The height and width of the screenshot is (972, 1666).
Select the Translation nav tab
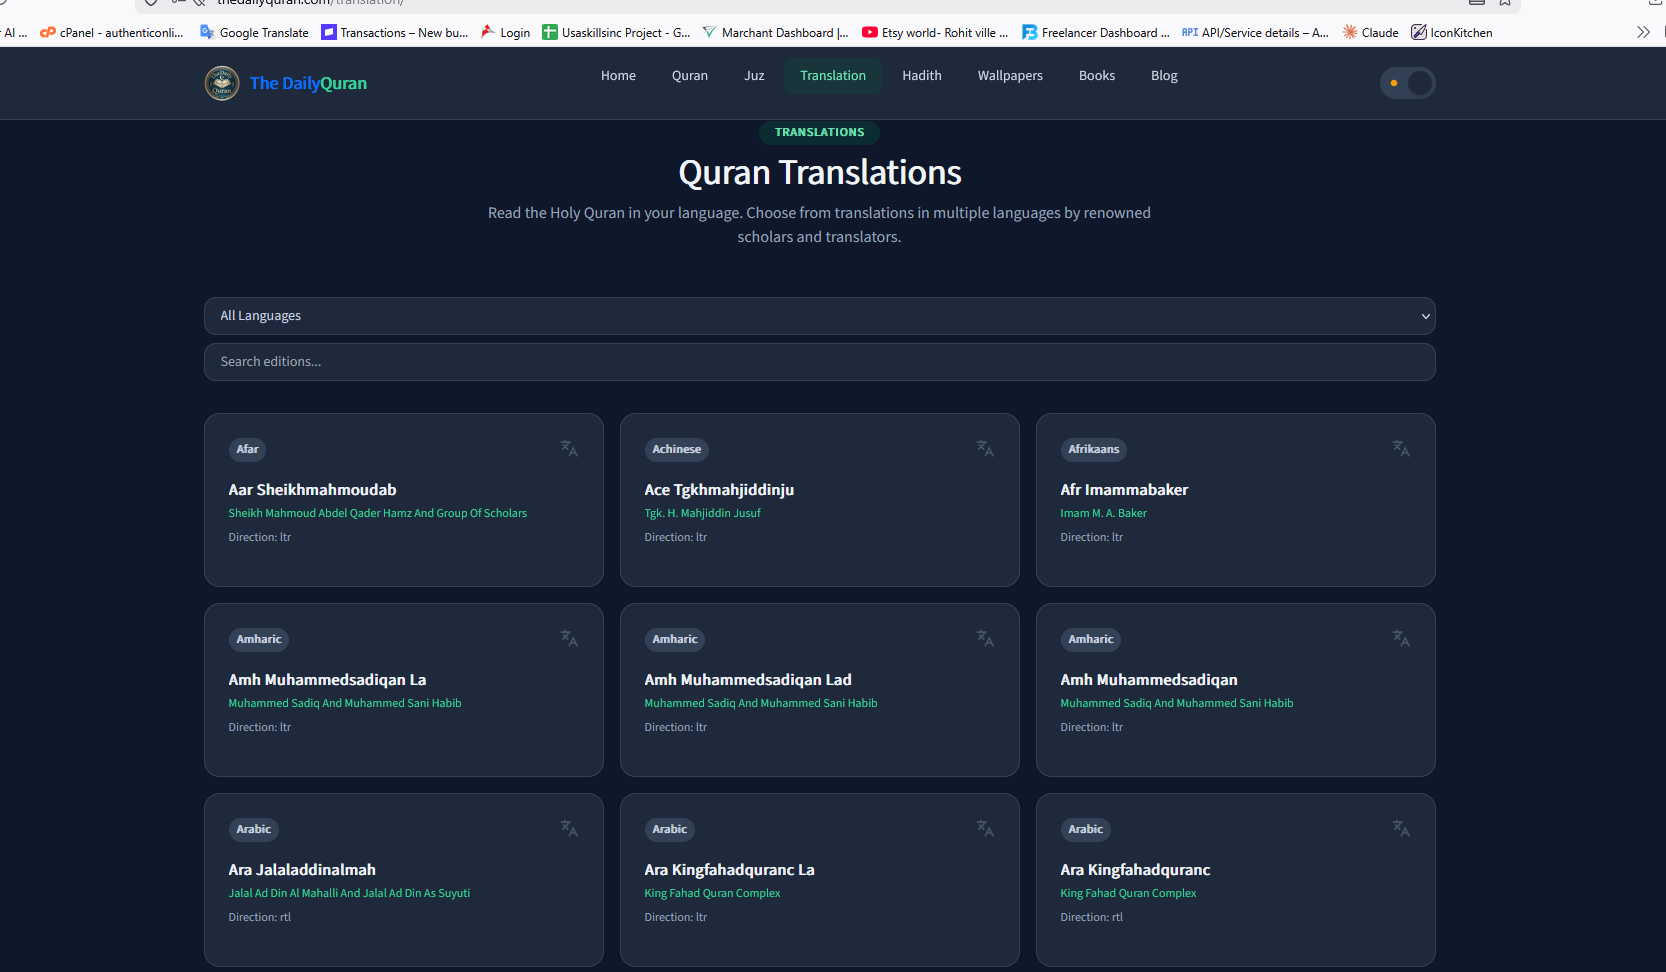point(833,76)
